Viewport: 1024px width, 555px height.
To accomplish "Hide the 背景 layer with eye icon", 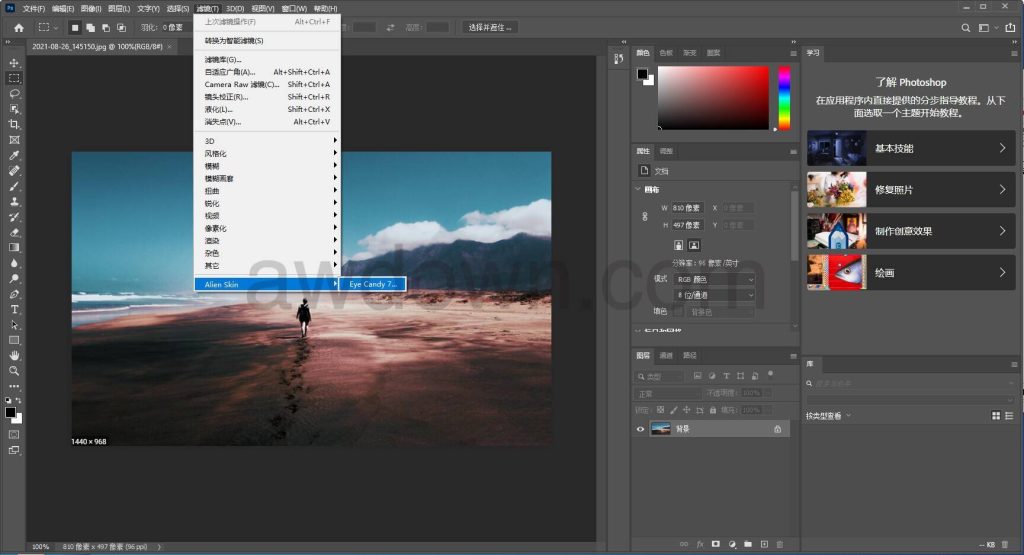I will 640,429.
